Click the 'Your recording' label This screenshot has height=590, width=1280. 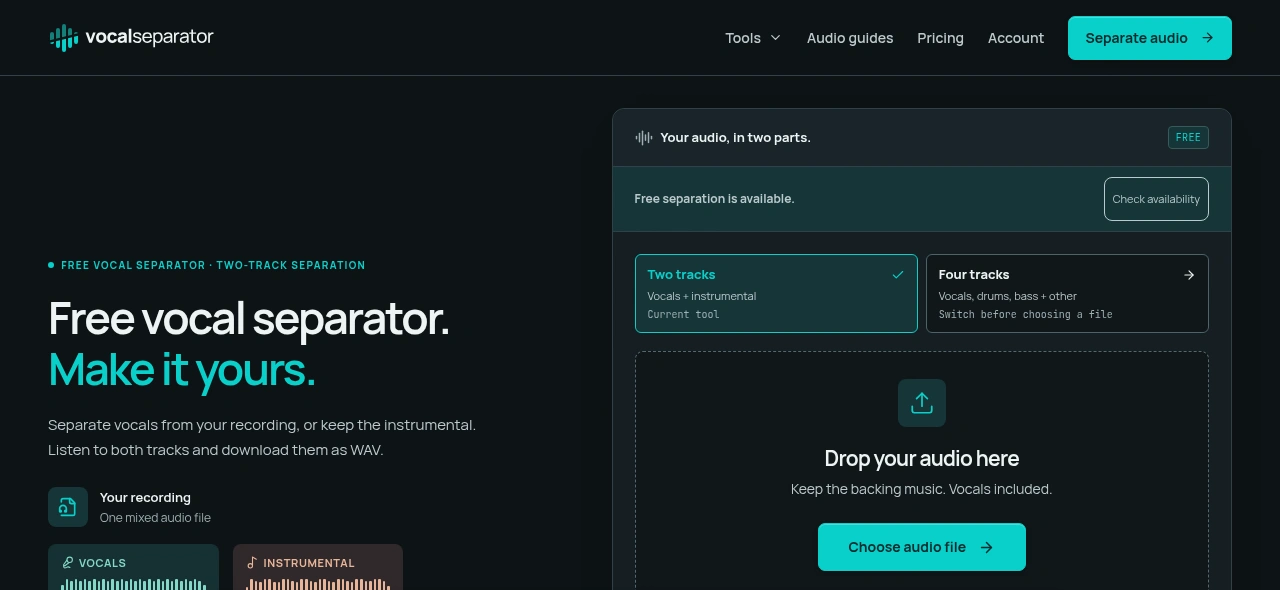pyautogui.click(x=145, y=498)
